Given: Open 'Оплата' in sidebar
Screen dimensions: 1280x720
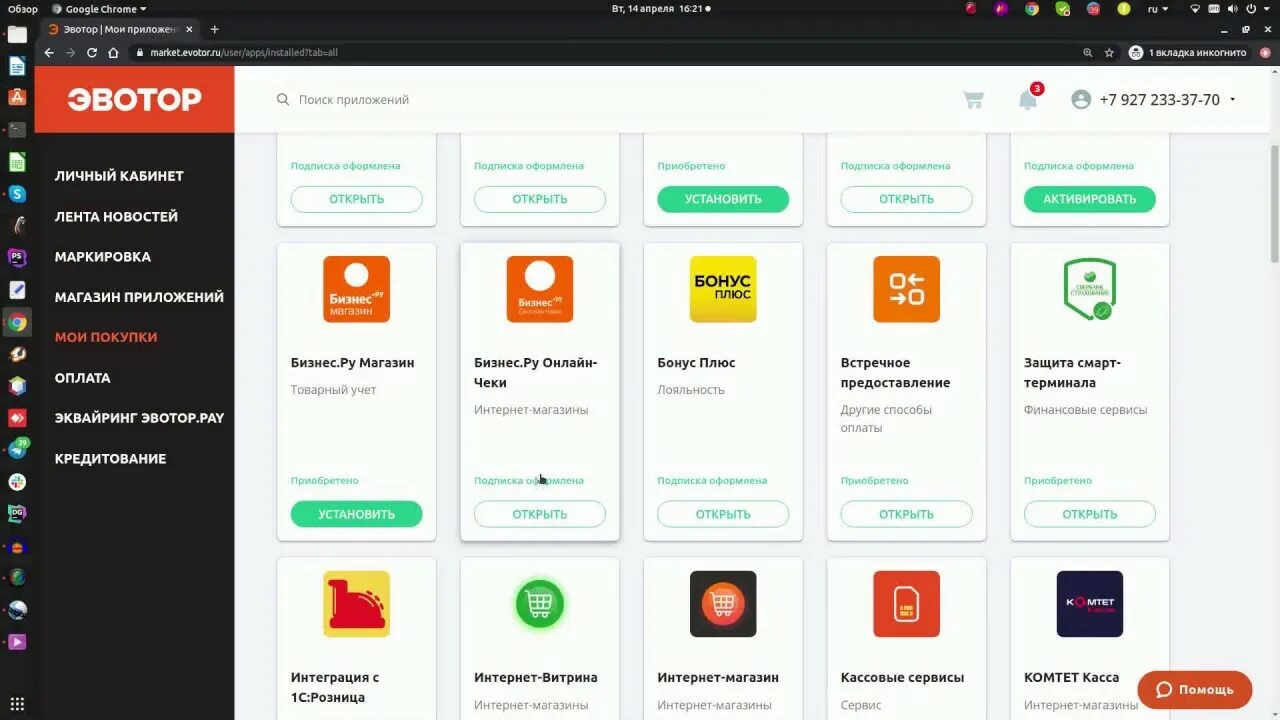Looking at the screenshot, I should click(82, 378).
